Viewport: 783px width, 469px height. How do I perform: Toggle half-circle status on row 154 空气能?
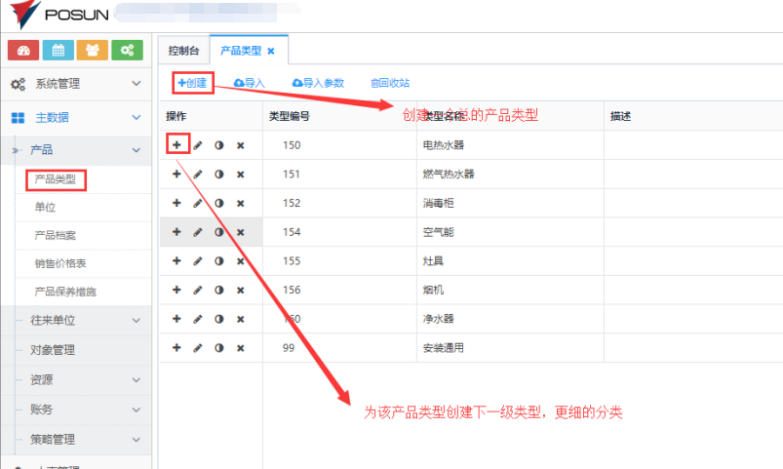point(219,232)
